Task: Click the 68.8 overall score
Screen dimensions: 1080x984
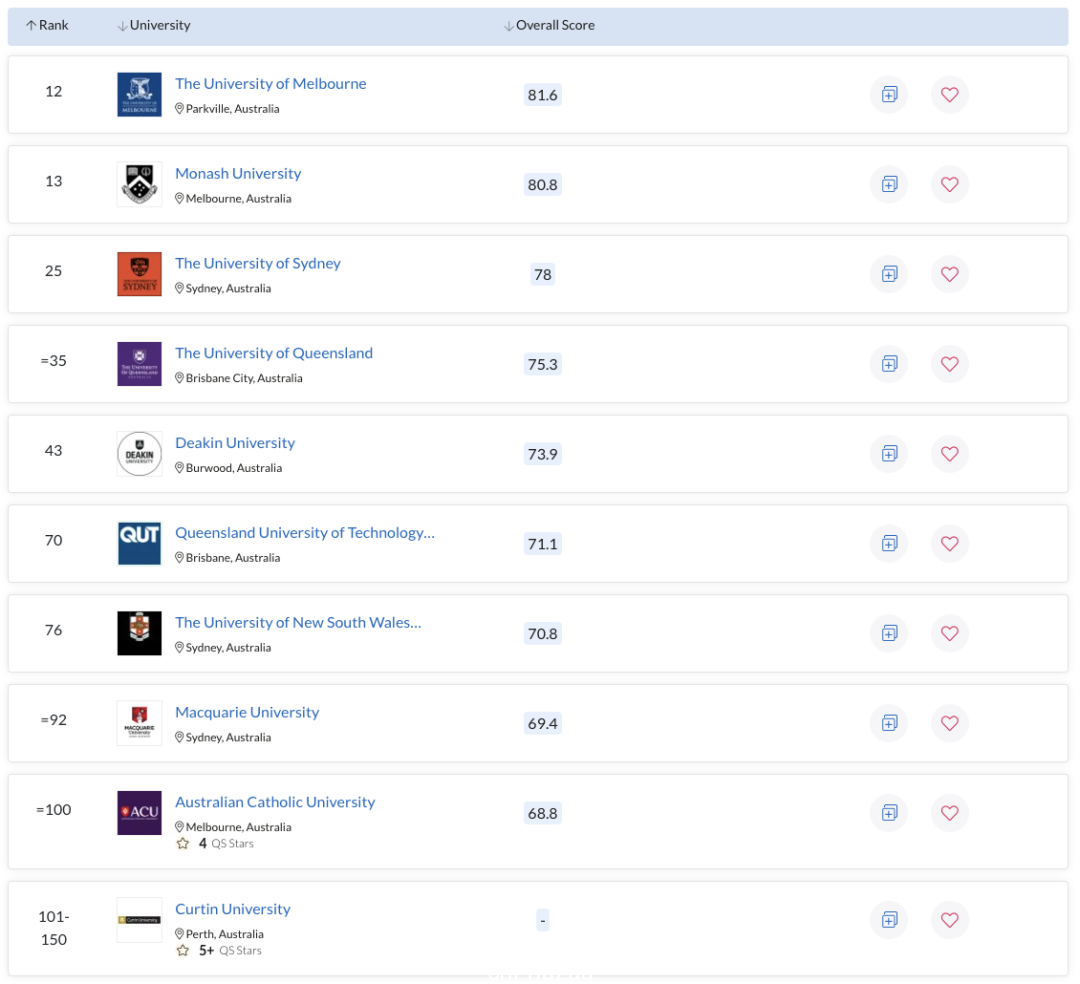Action: 543,813
